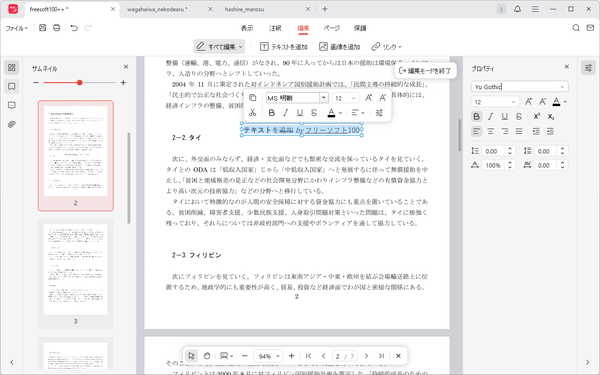Switch to the ページ tab
Screen dimensions: 600x375
coord(331,28)
